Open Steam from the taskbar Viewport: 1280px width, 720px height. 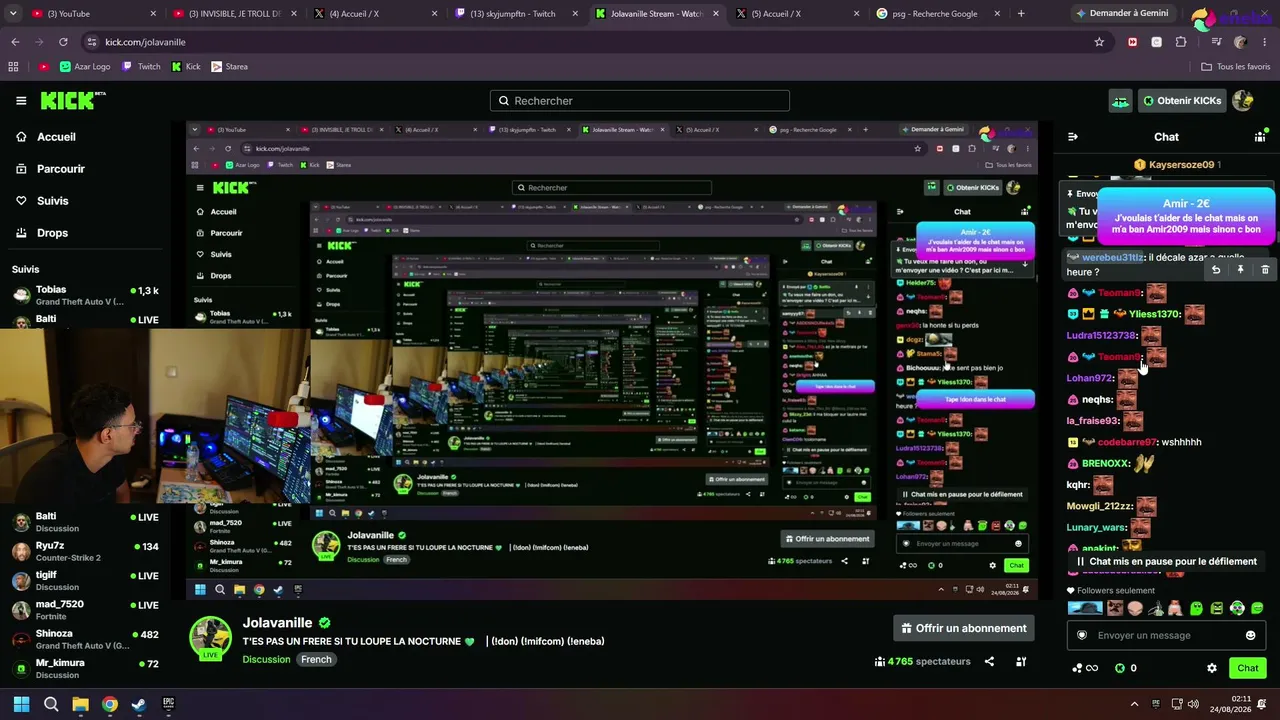tap(139, 704)
